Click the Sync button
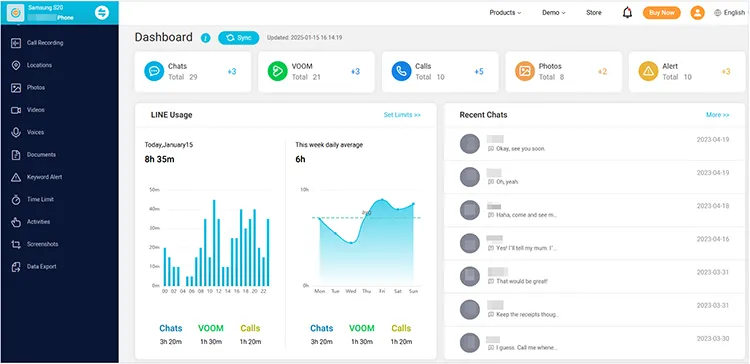The height and width of the screenshot is (364, 750). click(x=239, y=38)
